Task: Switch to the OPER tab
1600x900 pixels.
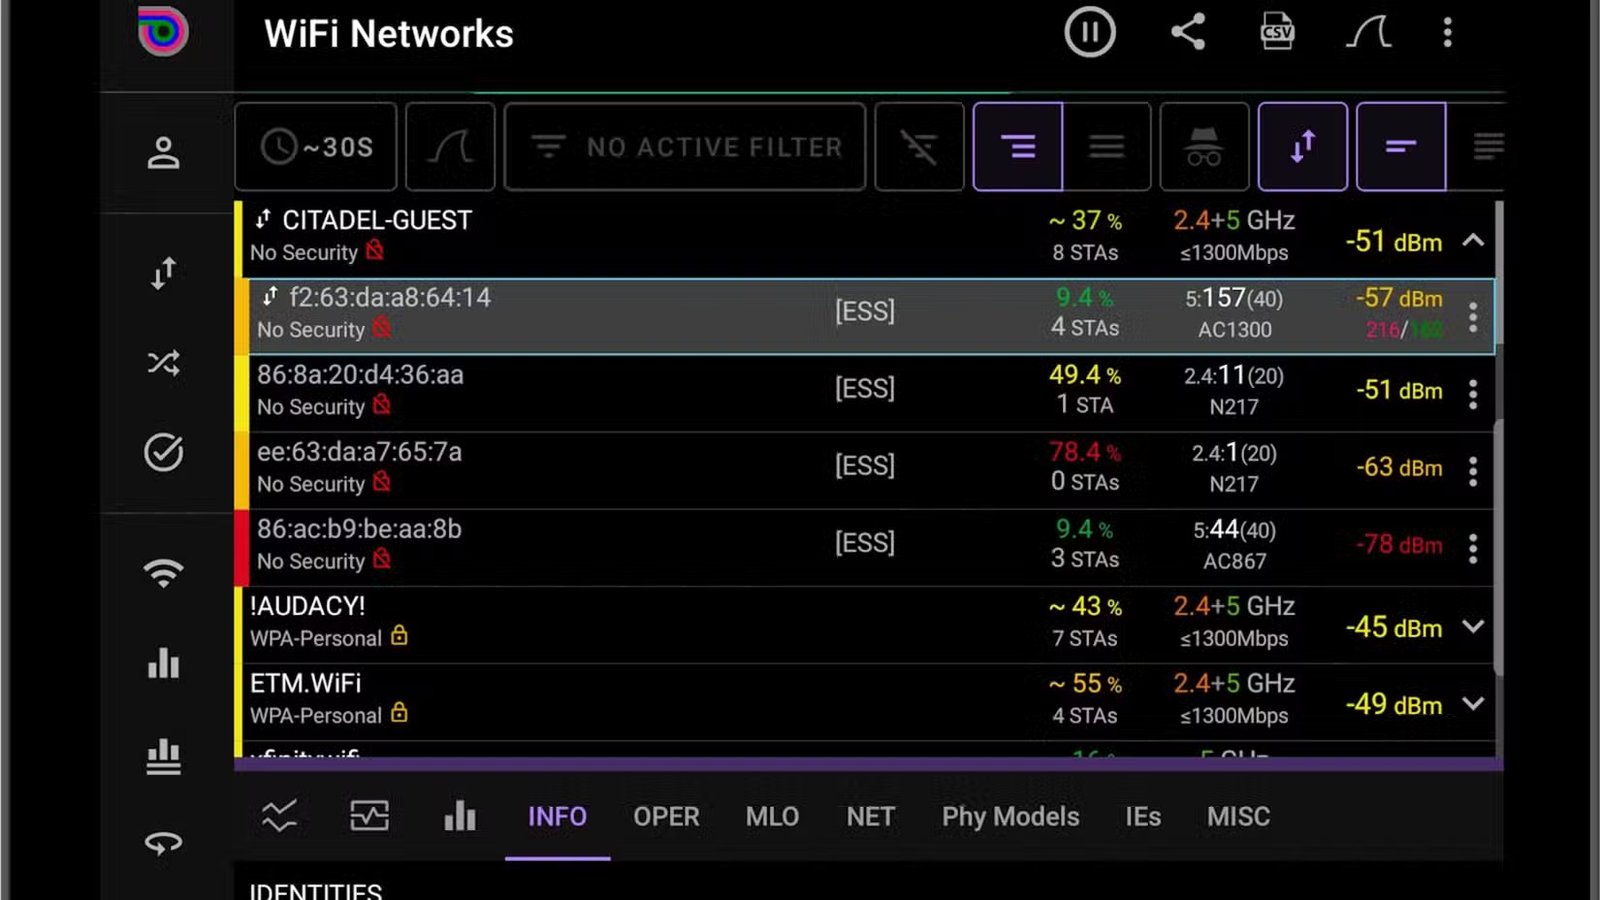Action: [x=666, y=817]
